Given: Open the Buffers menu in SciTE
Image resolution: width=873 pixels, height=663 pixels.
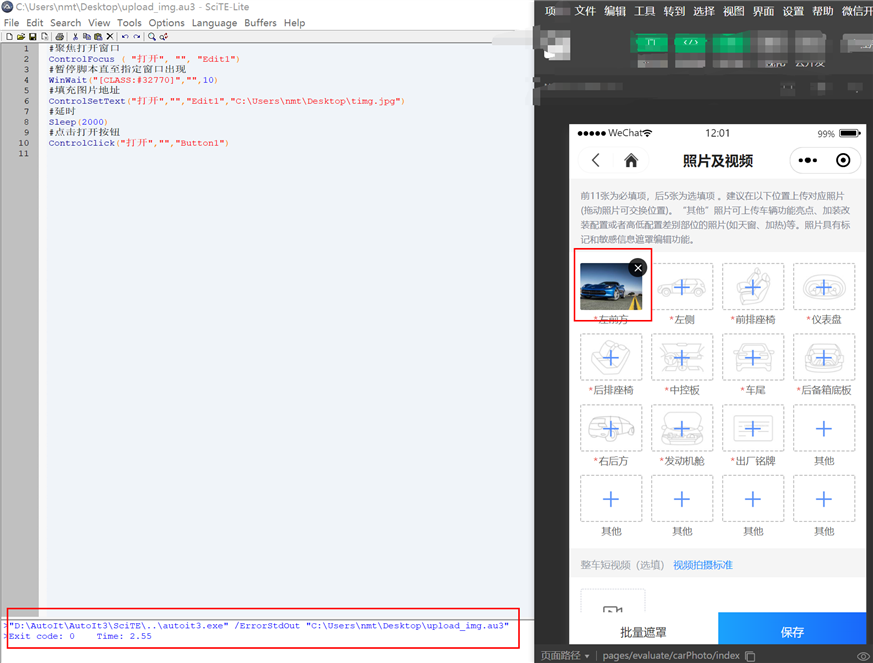Looking at the screenshot, I should point(260,23).
